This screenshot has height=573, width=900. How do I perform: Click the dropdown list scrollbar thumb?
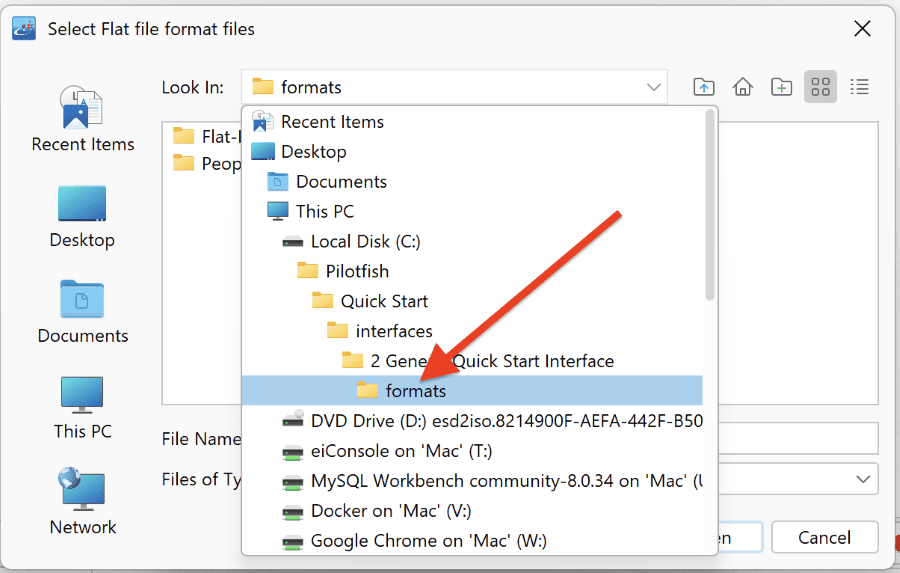pos(710,204)
